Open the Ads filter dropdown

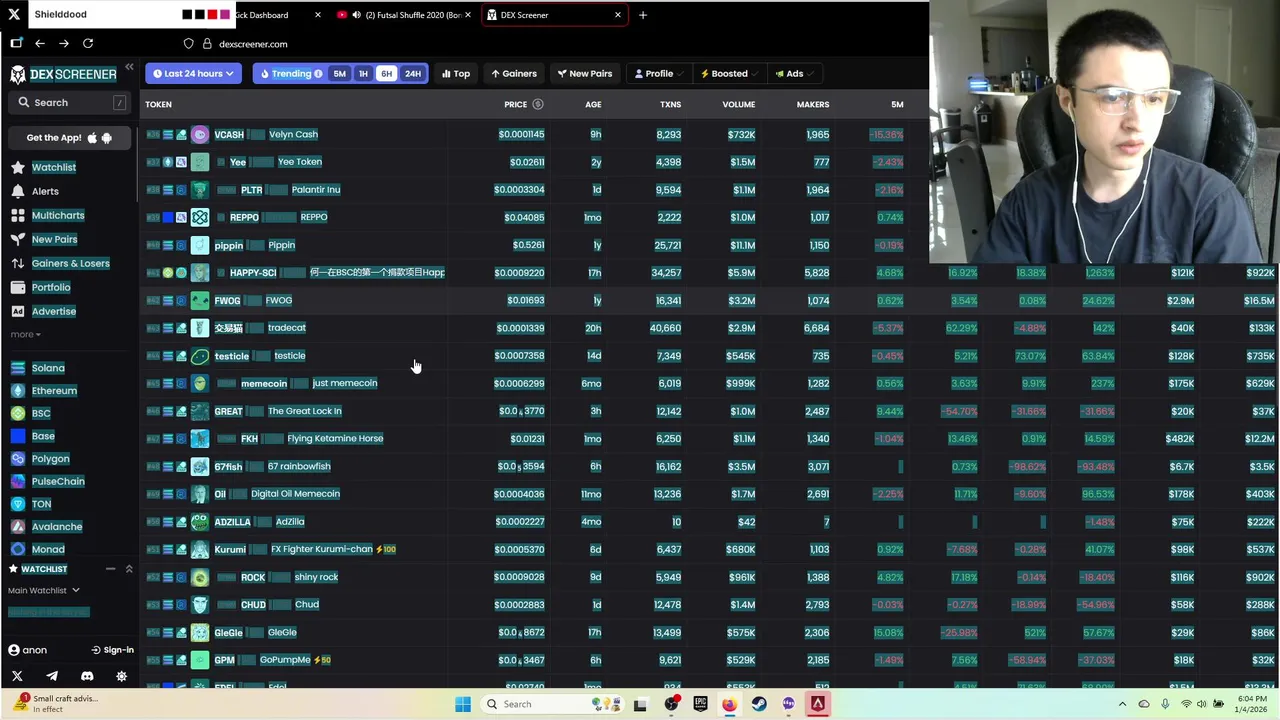(x=794, y=73)
